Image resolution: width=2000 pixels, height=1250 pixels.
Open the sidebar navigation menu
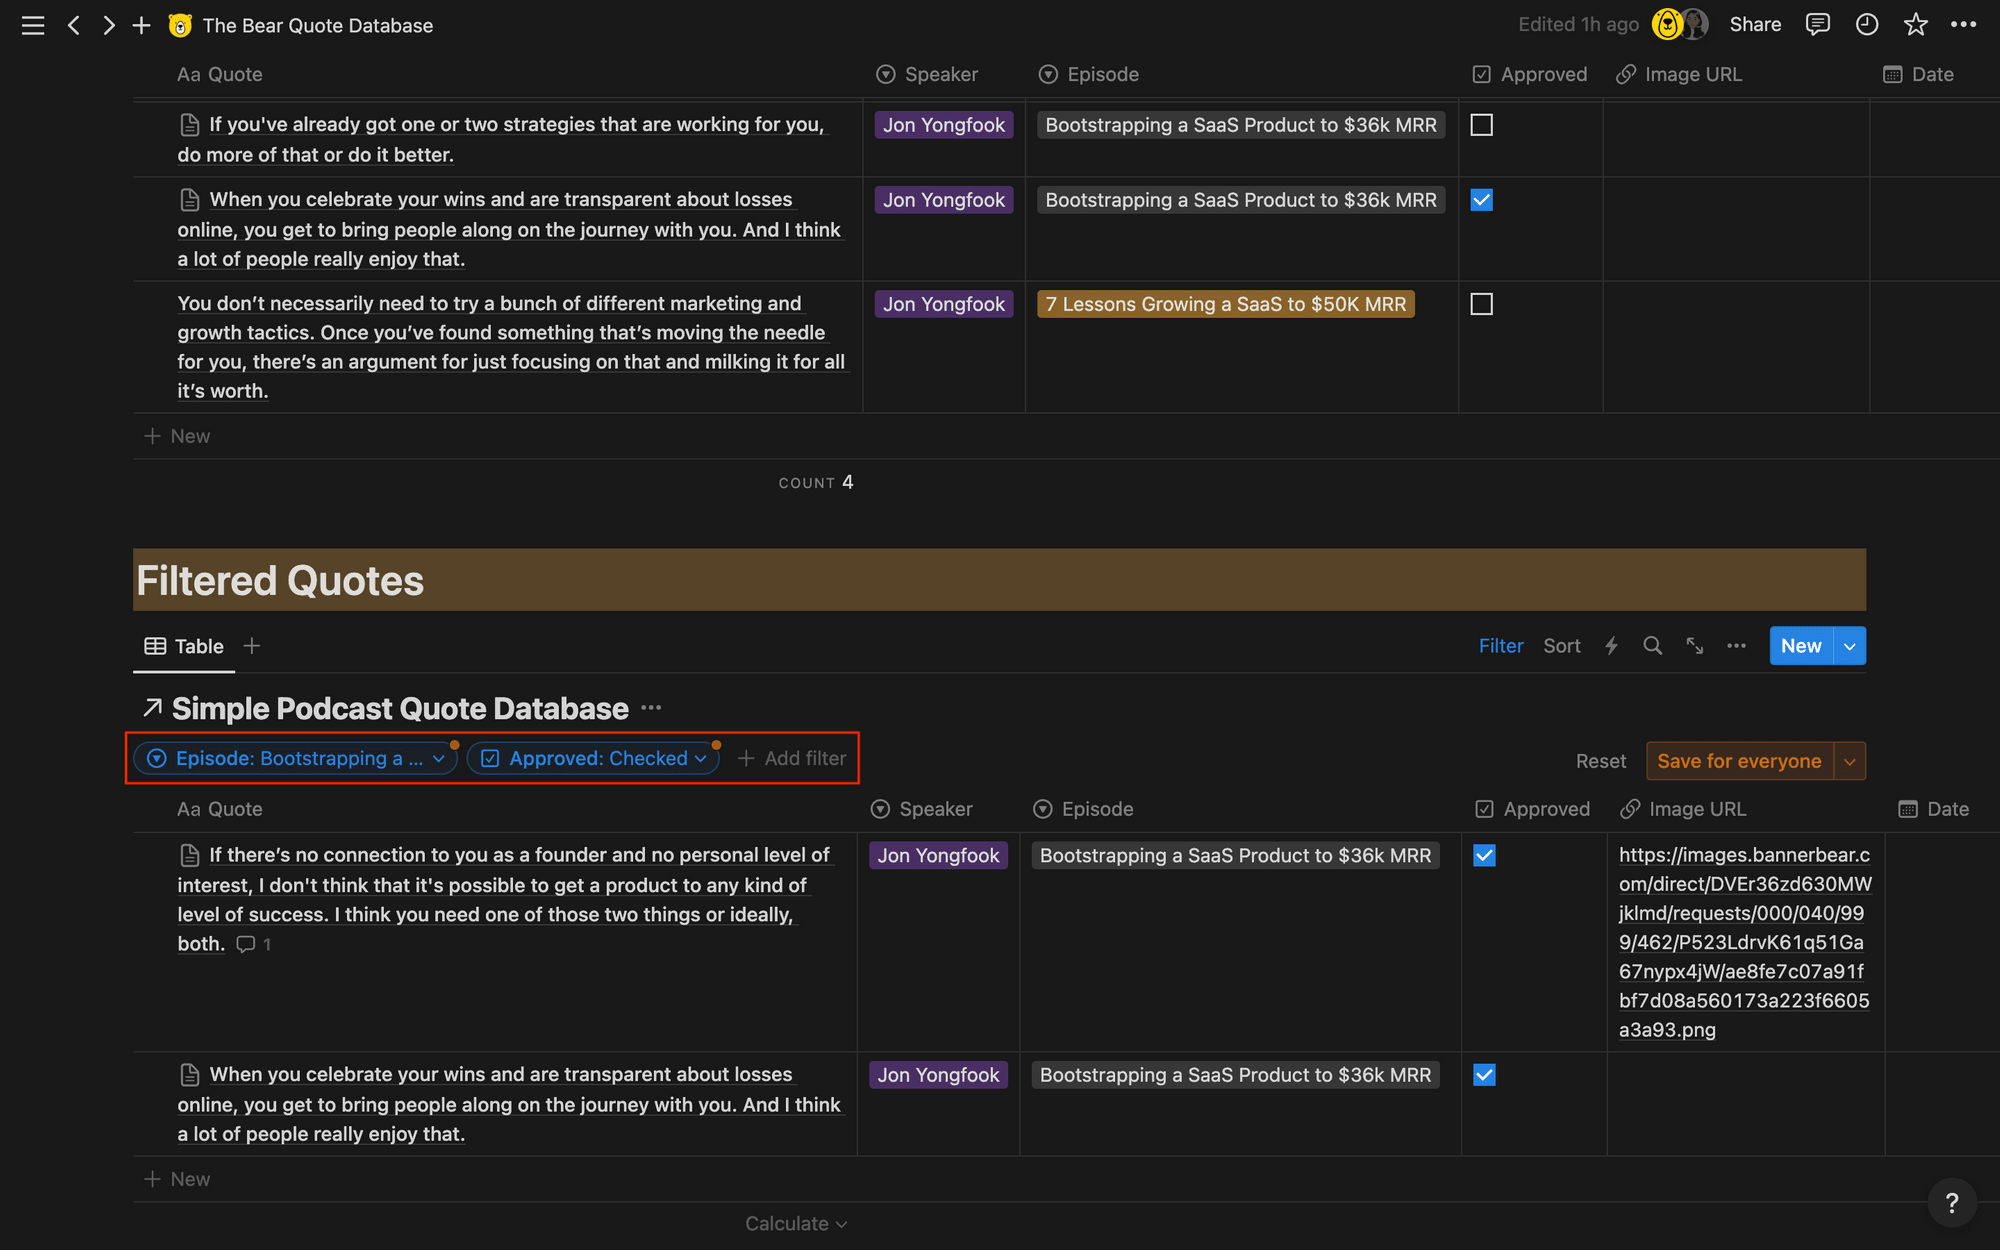point(32,25)
